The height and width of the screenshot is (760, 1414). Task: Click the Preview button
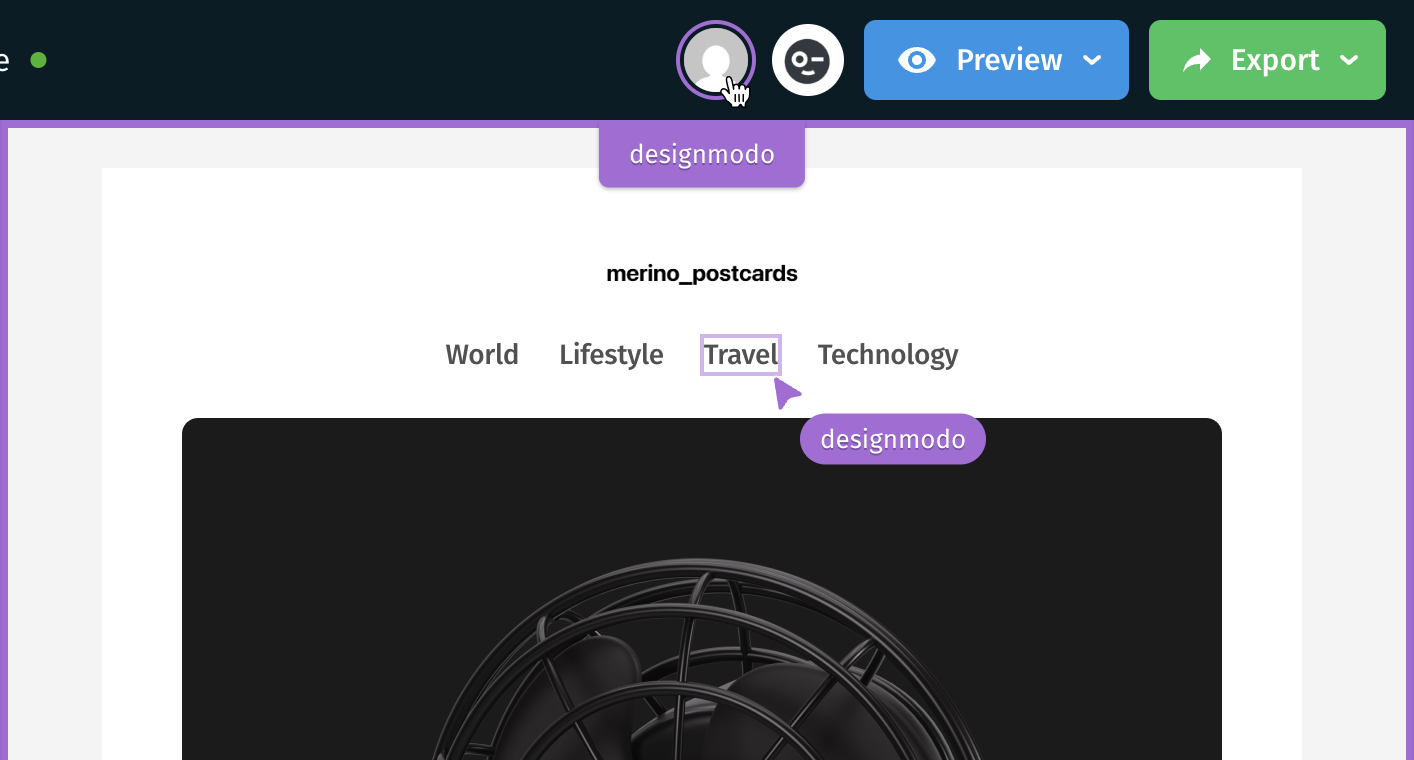(996, 60)
